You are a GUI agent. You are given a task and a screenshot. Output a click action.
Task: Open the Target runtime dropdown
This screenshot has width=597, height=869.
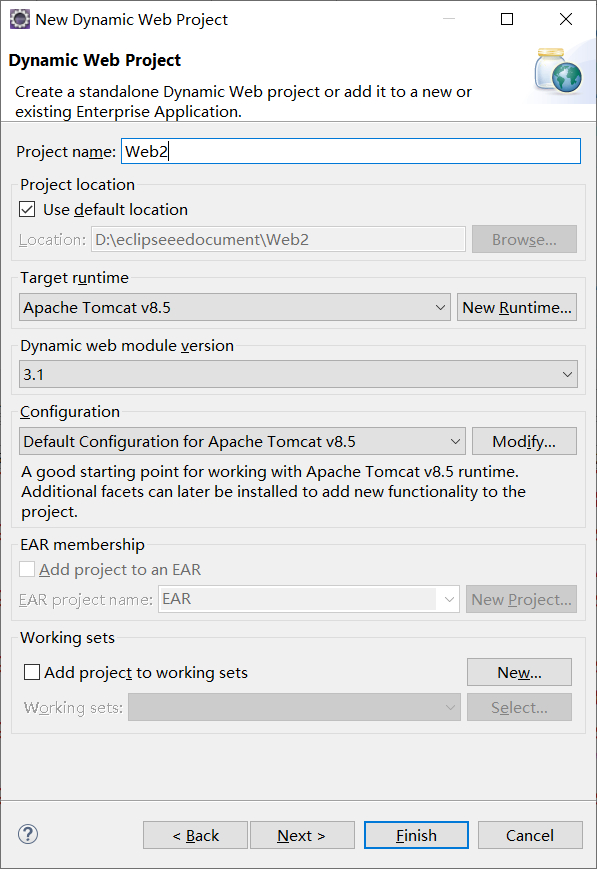235,307
